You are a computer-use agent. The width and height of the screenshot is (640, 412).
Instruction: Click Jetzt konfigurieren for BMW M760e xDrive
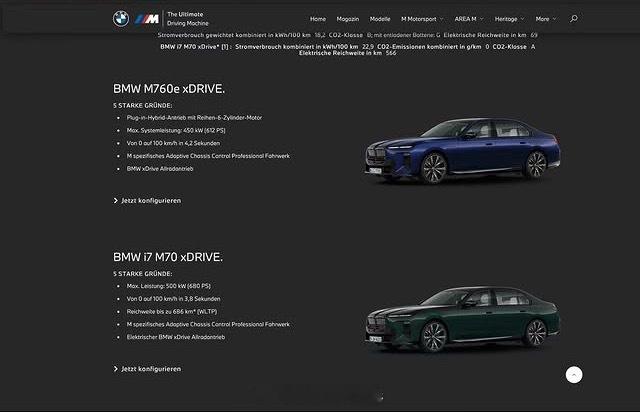point(151,200)
